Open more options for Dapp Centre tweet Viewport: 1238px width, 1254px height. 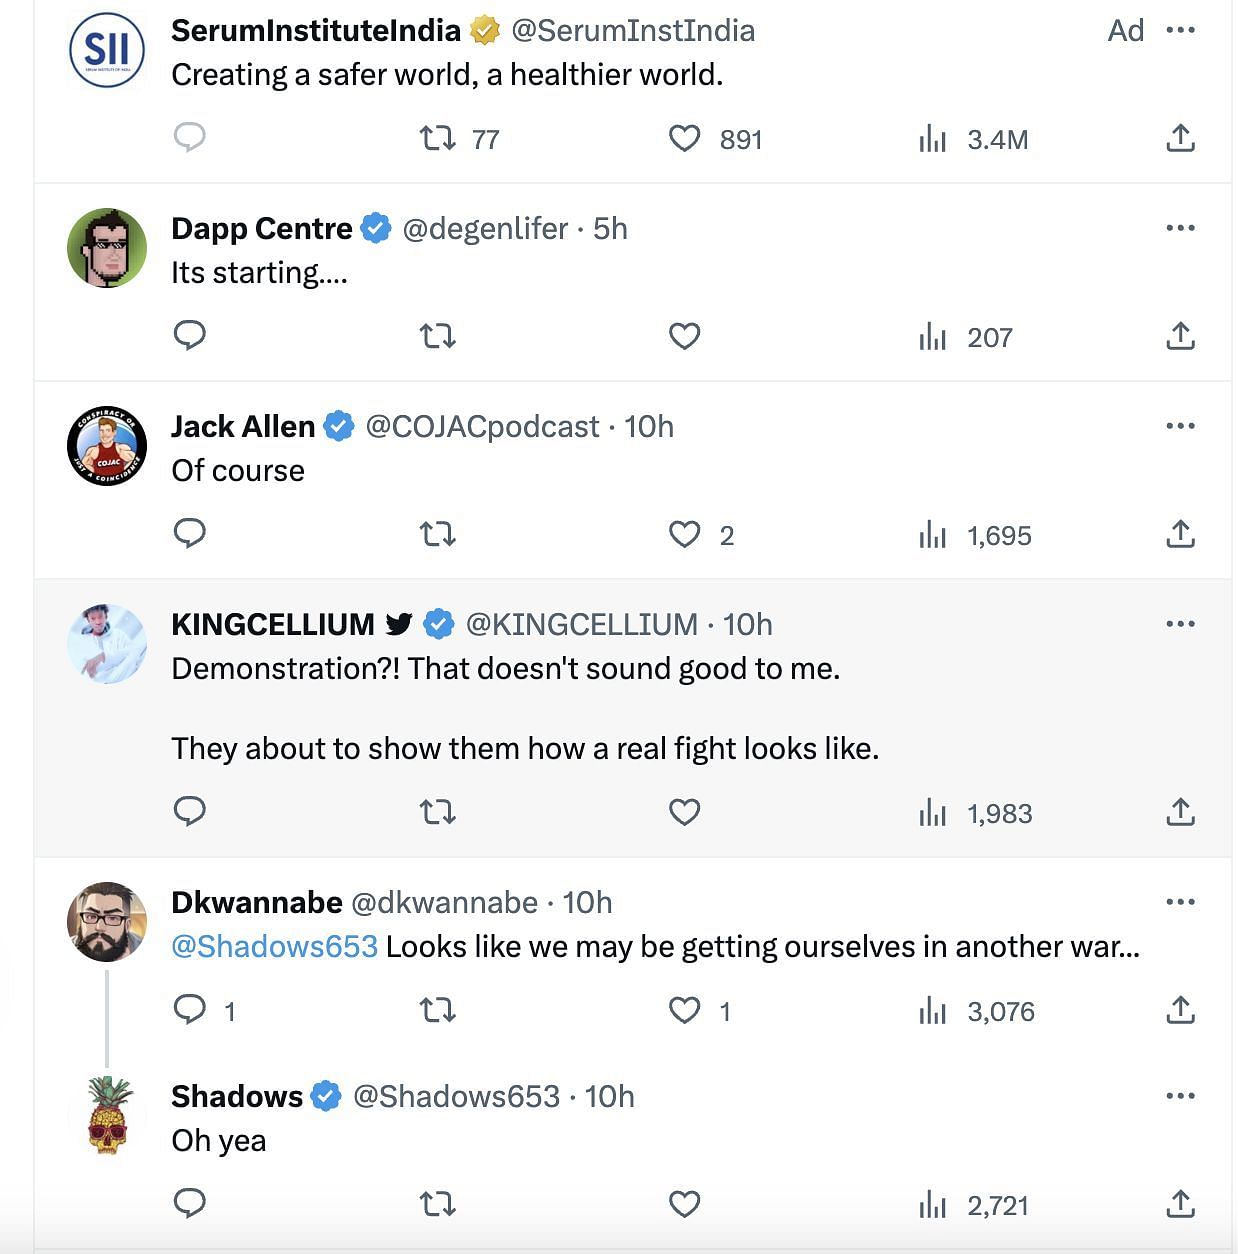1180,228
